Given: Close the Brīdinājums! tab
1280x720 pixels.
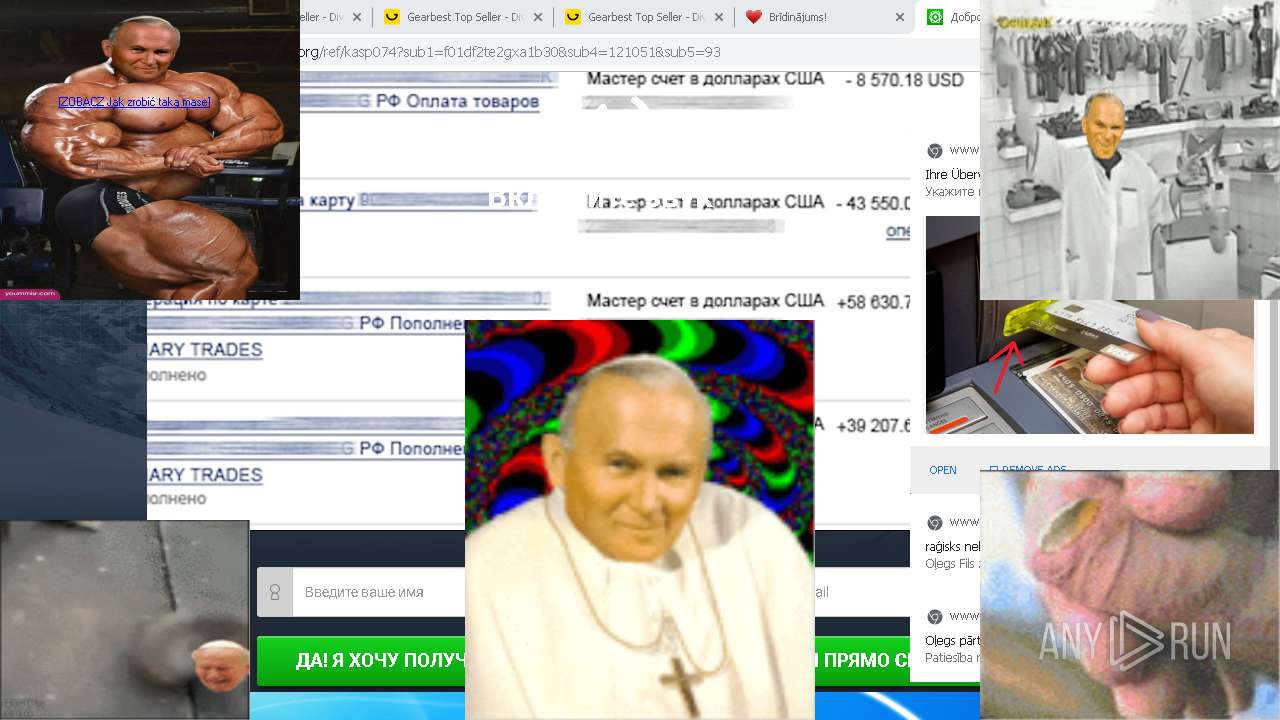Looking at the screenshot, I should tap(900, 17).
